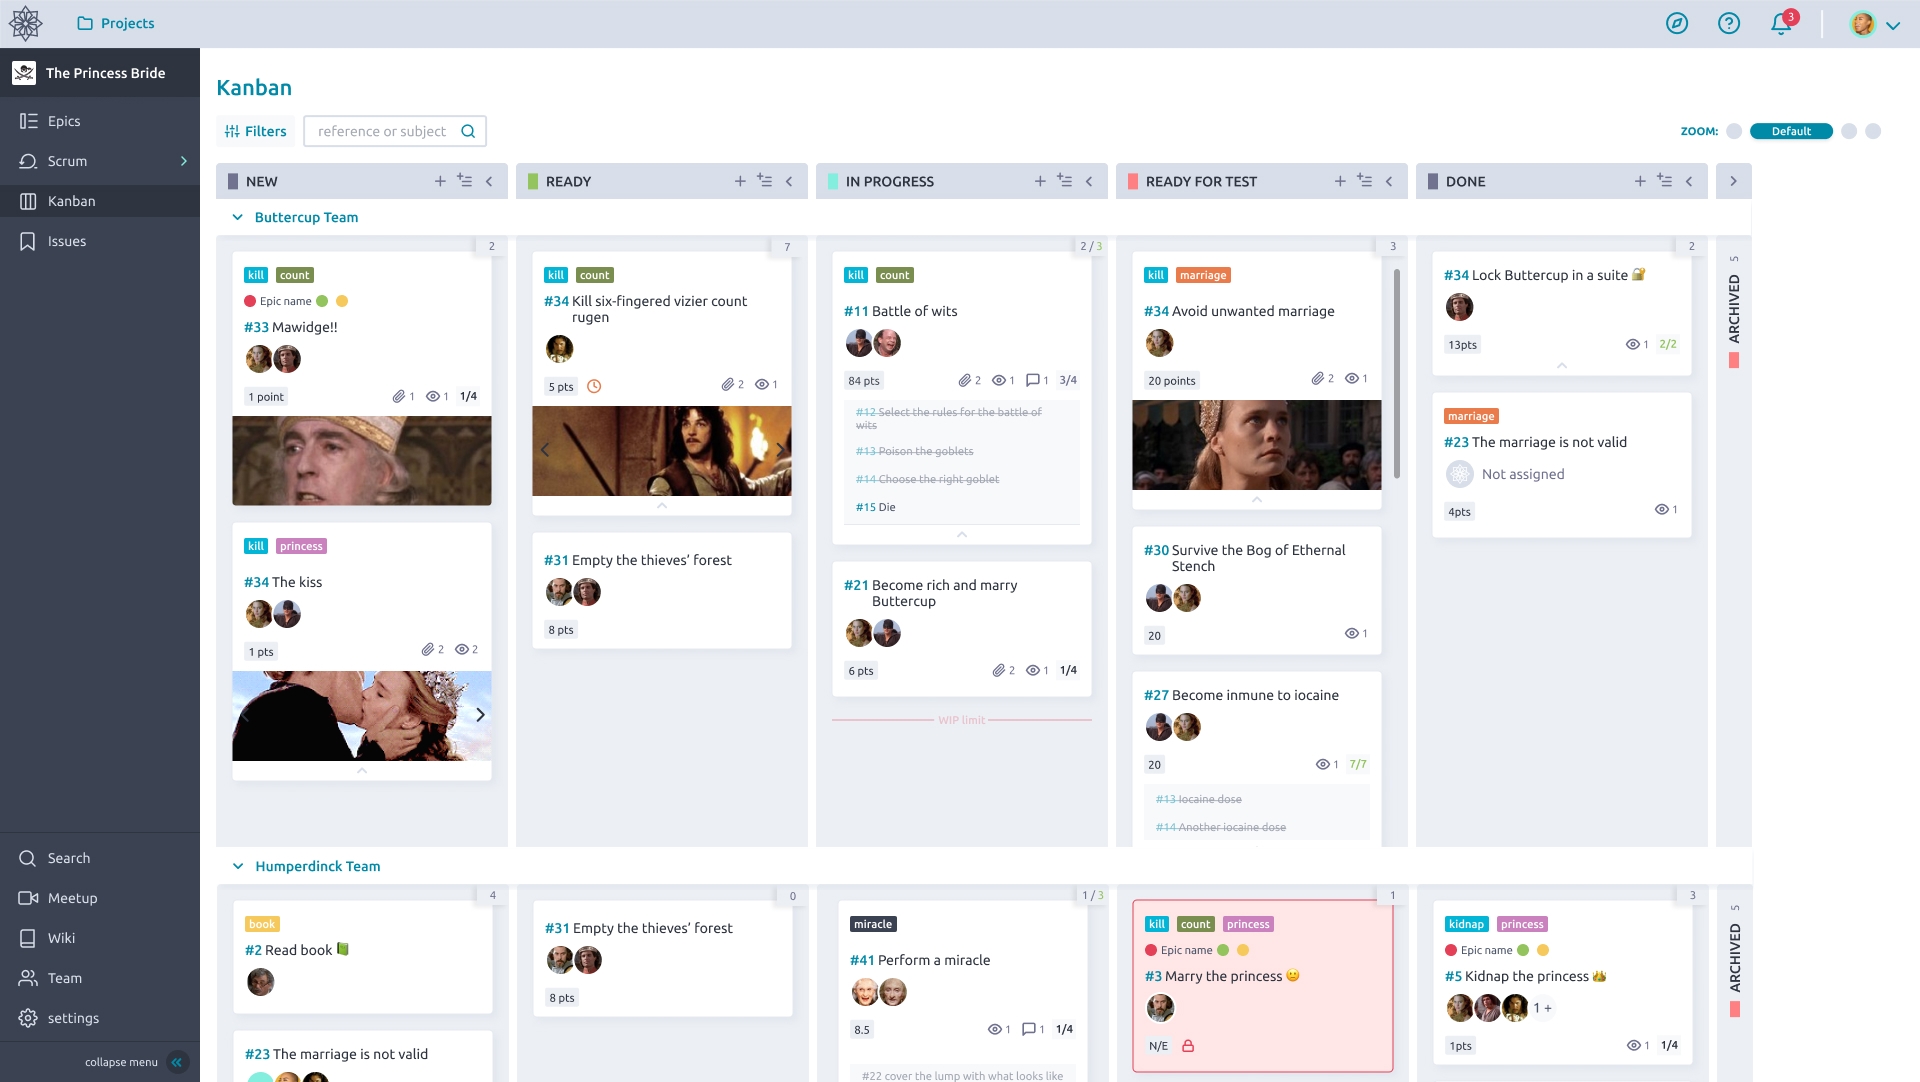The width and height of the screenshot is (1920, 1082).
Task: Click the bulk-add icon in the DONE column
Action: (1664, 180)
